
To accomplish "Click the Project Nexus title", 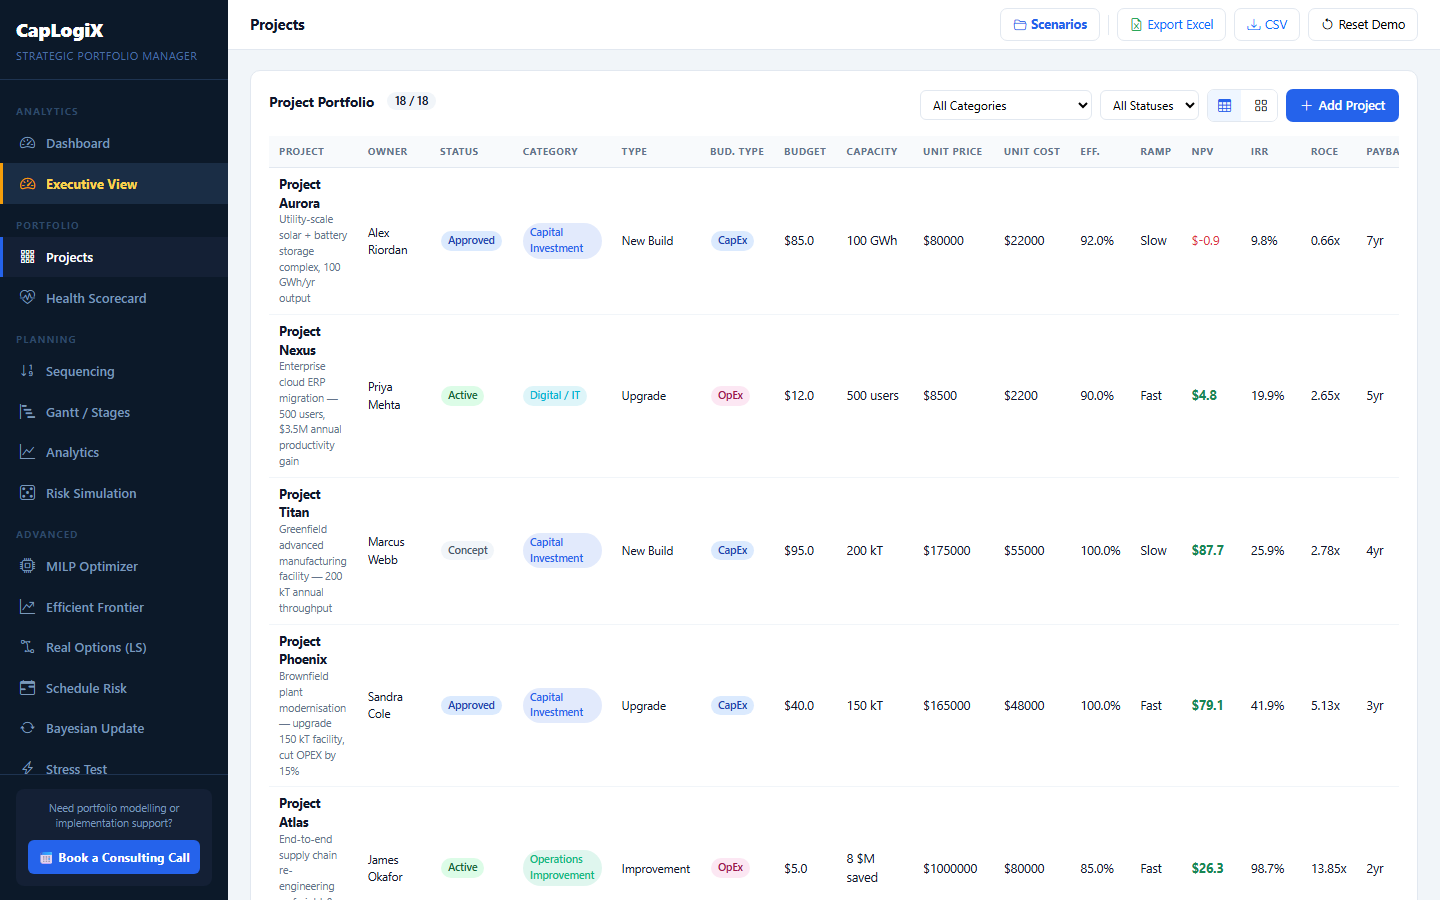I will coord(300,341).
